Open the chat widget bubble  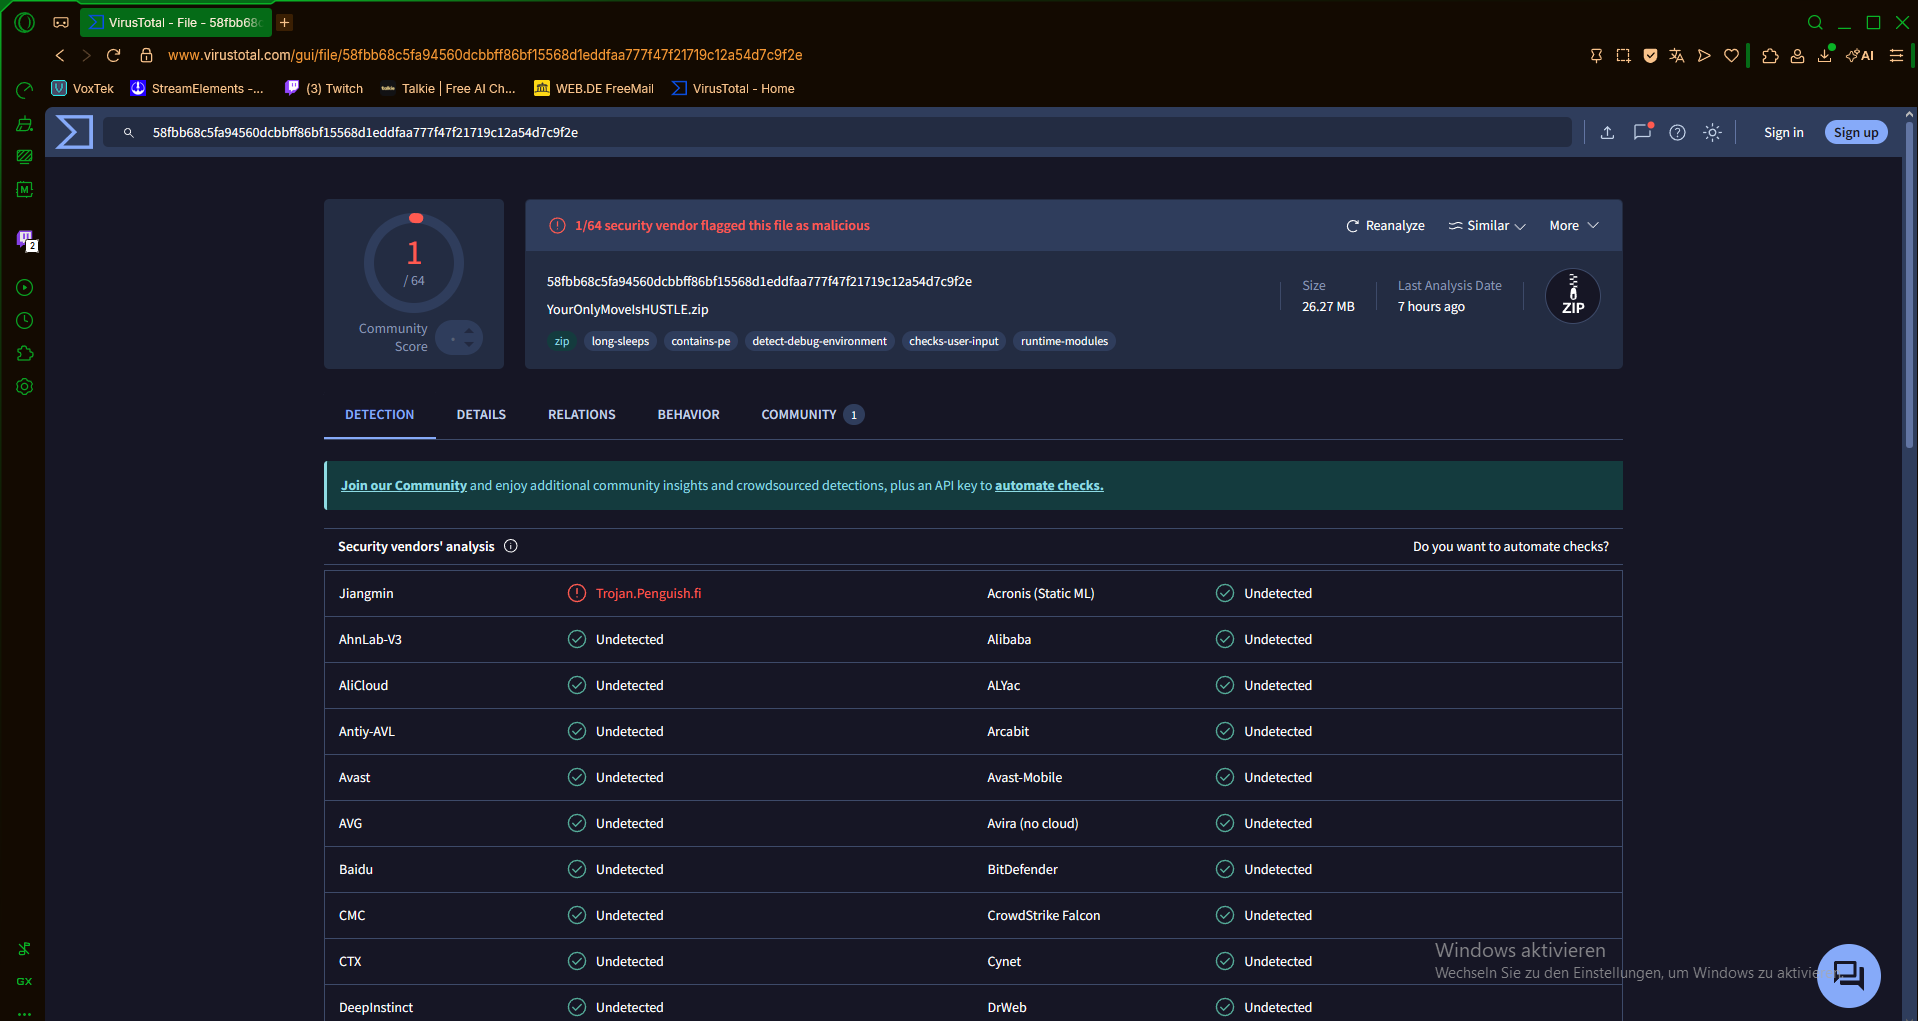1848,975
